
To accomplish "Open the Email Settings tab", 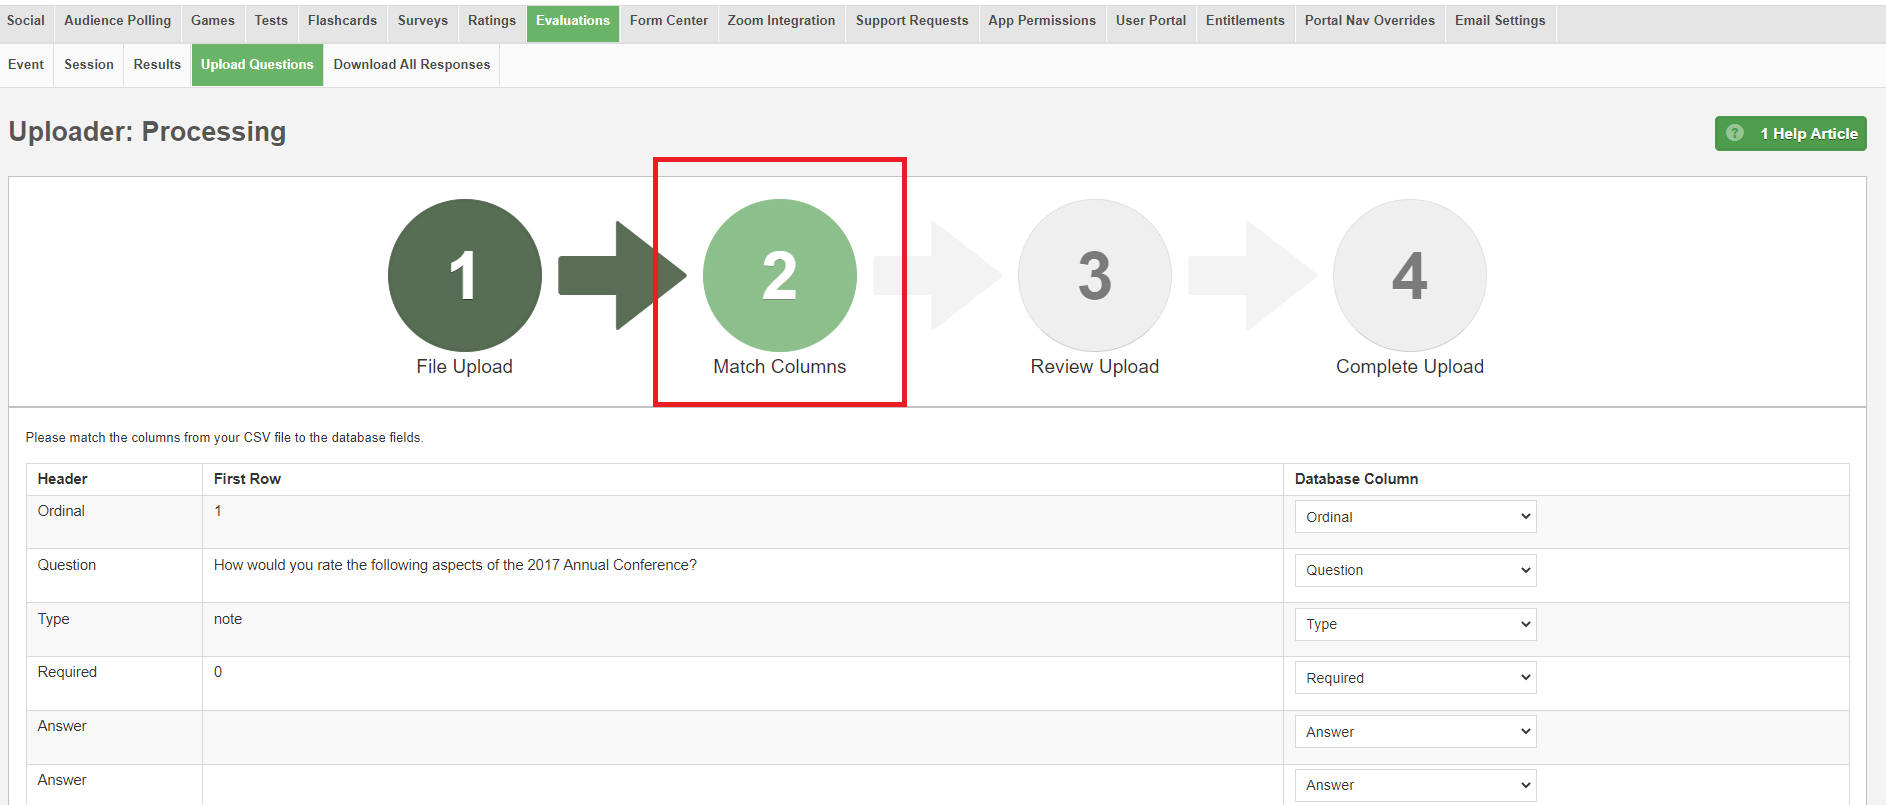I will pos(1499,21).
